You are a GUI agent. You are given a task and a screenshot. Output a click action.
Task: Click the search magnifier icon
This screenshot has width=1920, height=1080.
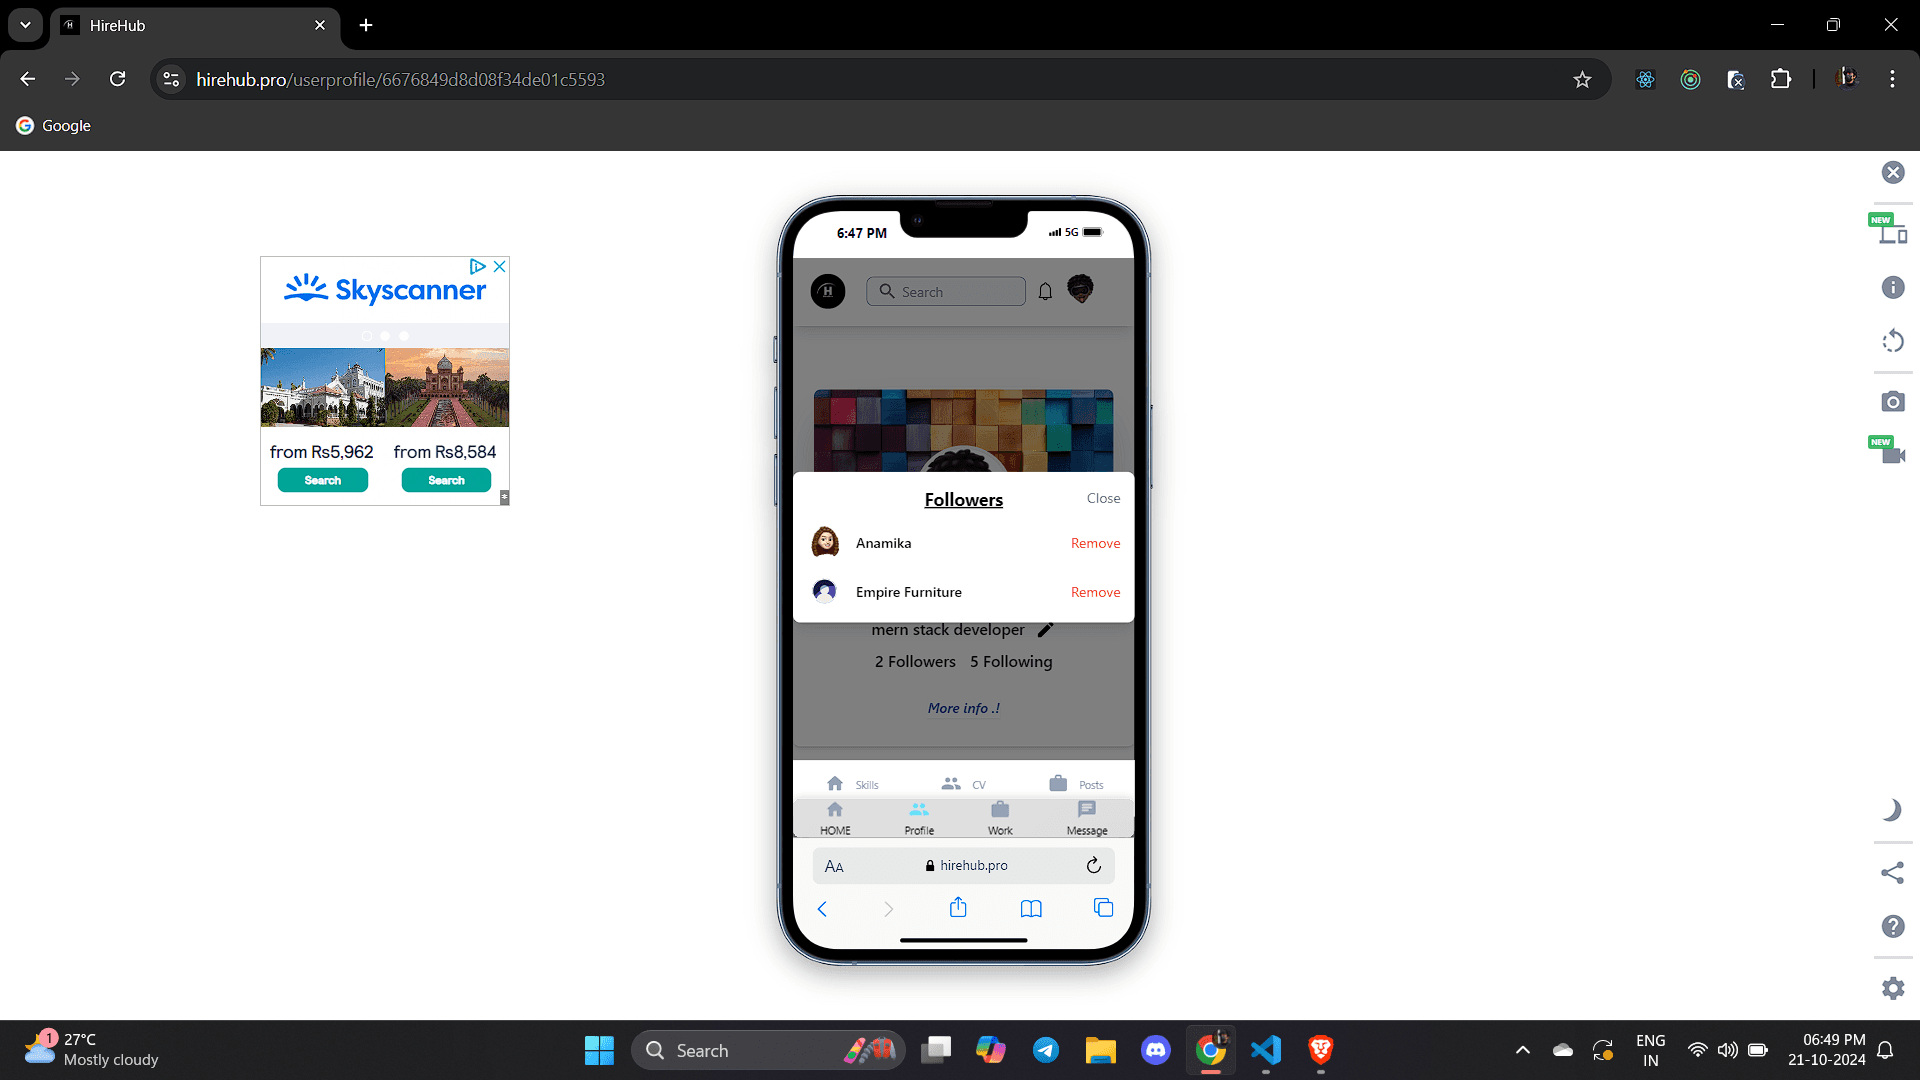[x=886, y=291]
